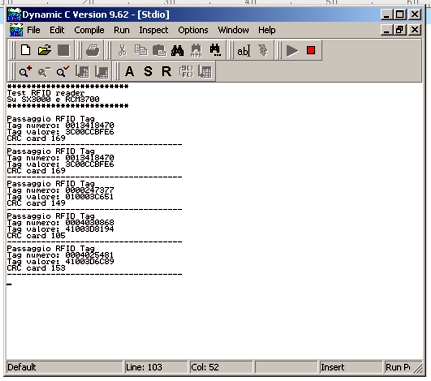Click the resize grip at window corner
This screenshot has width=431, height=381.
pyautogui.click(x=418, y=368)
